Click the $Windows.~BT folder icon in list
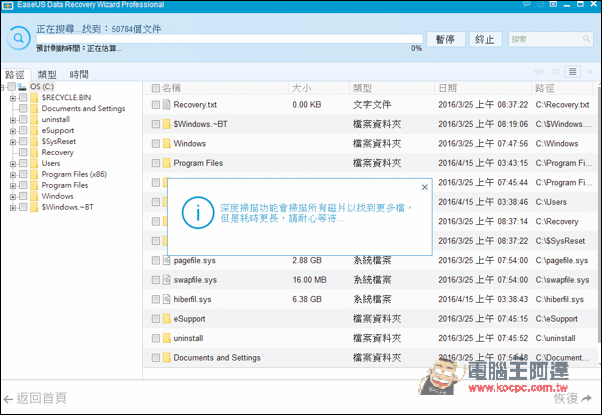Image resolution: width=602 pixels, height=415 pixels. pos(166,124)
